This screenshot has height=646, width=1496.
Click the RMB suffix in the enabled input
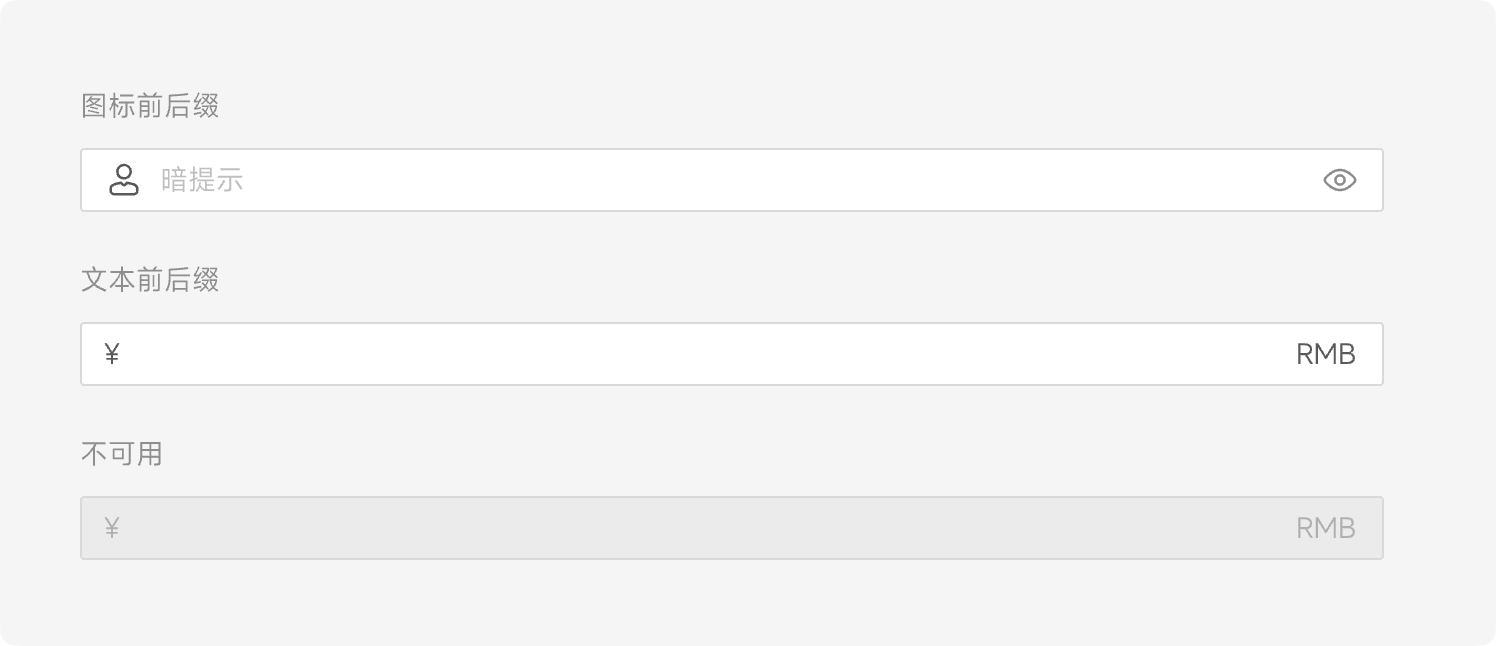1325,354
